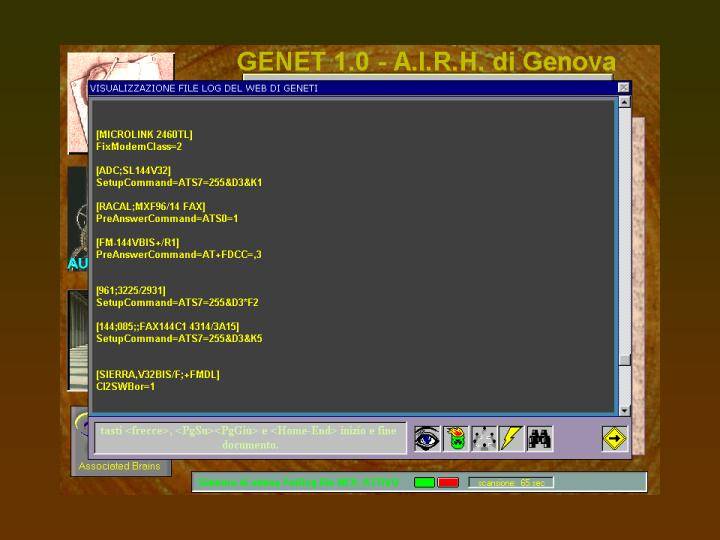Click SetupCommand=ATS7=255&D3&K5 line
Image resolution: width=720 pixels, height=540 pixels.
coord(179,338)
